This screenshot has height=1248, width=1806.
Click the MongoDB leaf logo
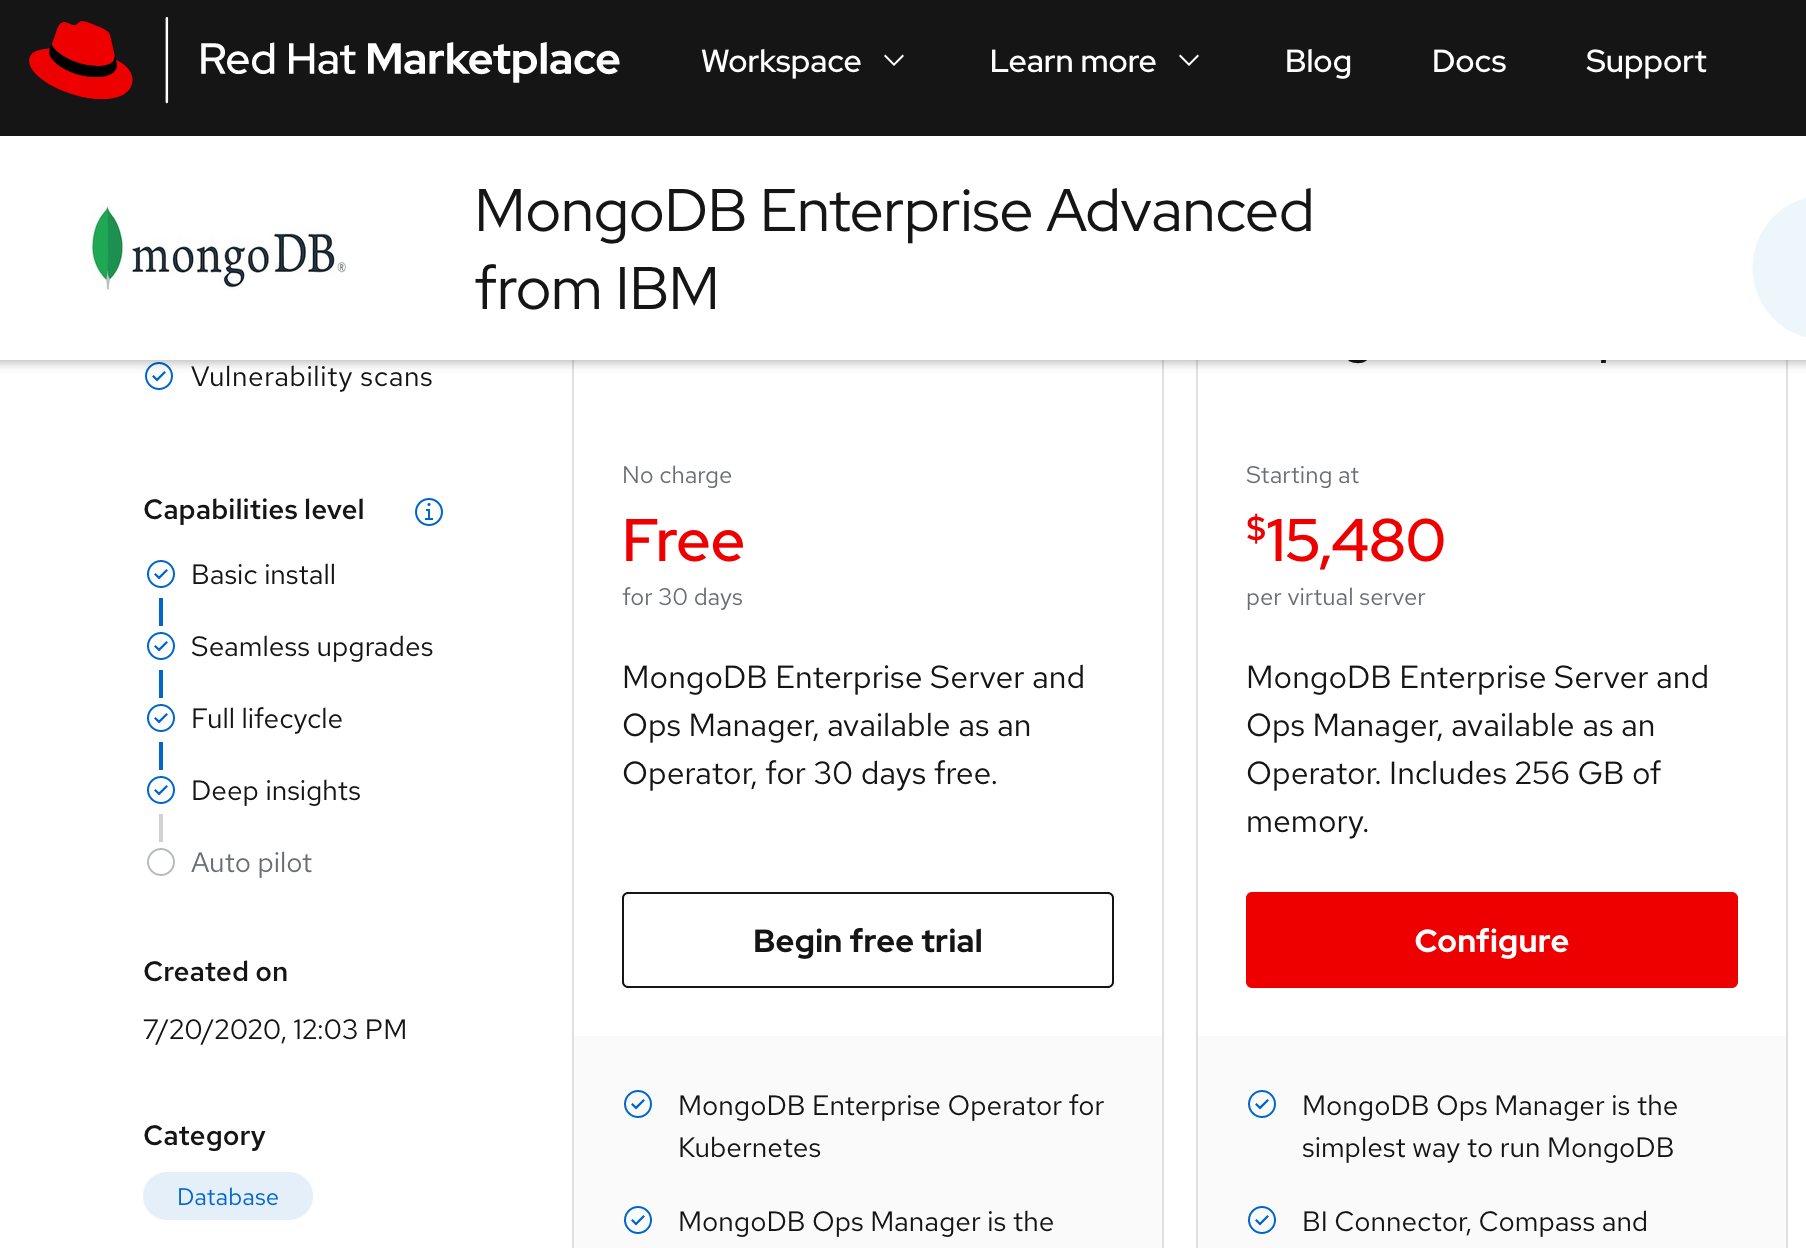coord(218,249)
